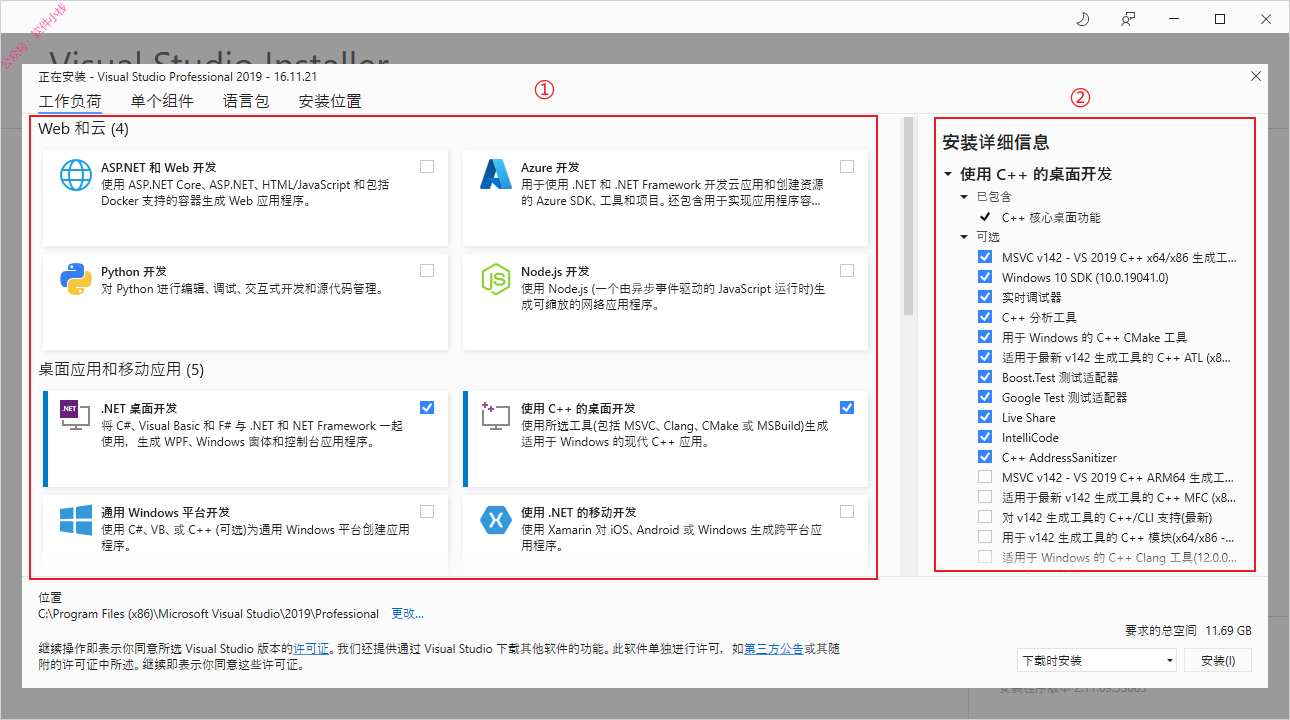.NET 桌面开发 monitor icon click
The image size is (1290, 720).
pyautogui.click(x=75, y=416)
